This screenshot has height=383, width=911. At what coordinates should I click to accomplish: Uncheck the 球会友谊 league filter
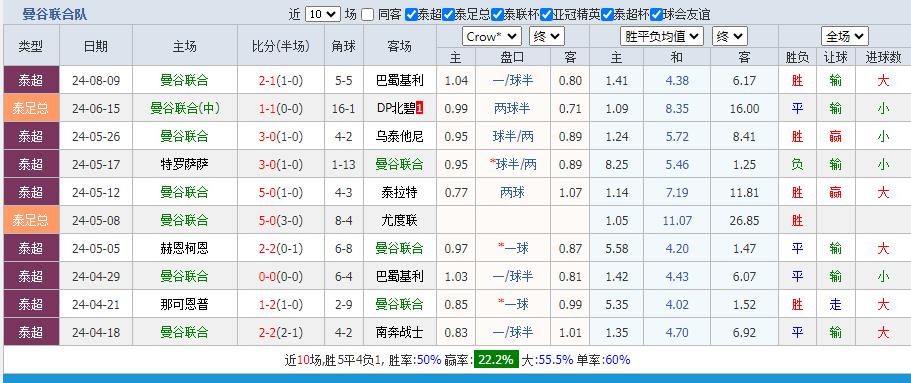(x=656, y=15)
